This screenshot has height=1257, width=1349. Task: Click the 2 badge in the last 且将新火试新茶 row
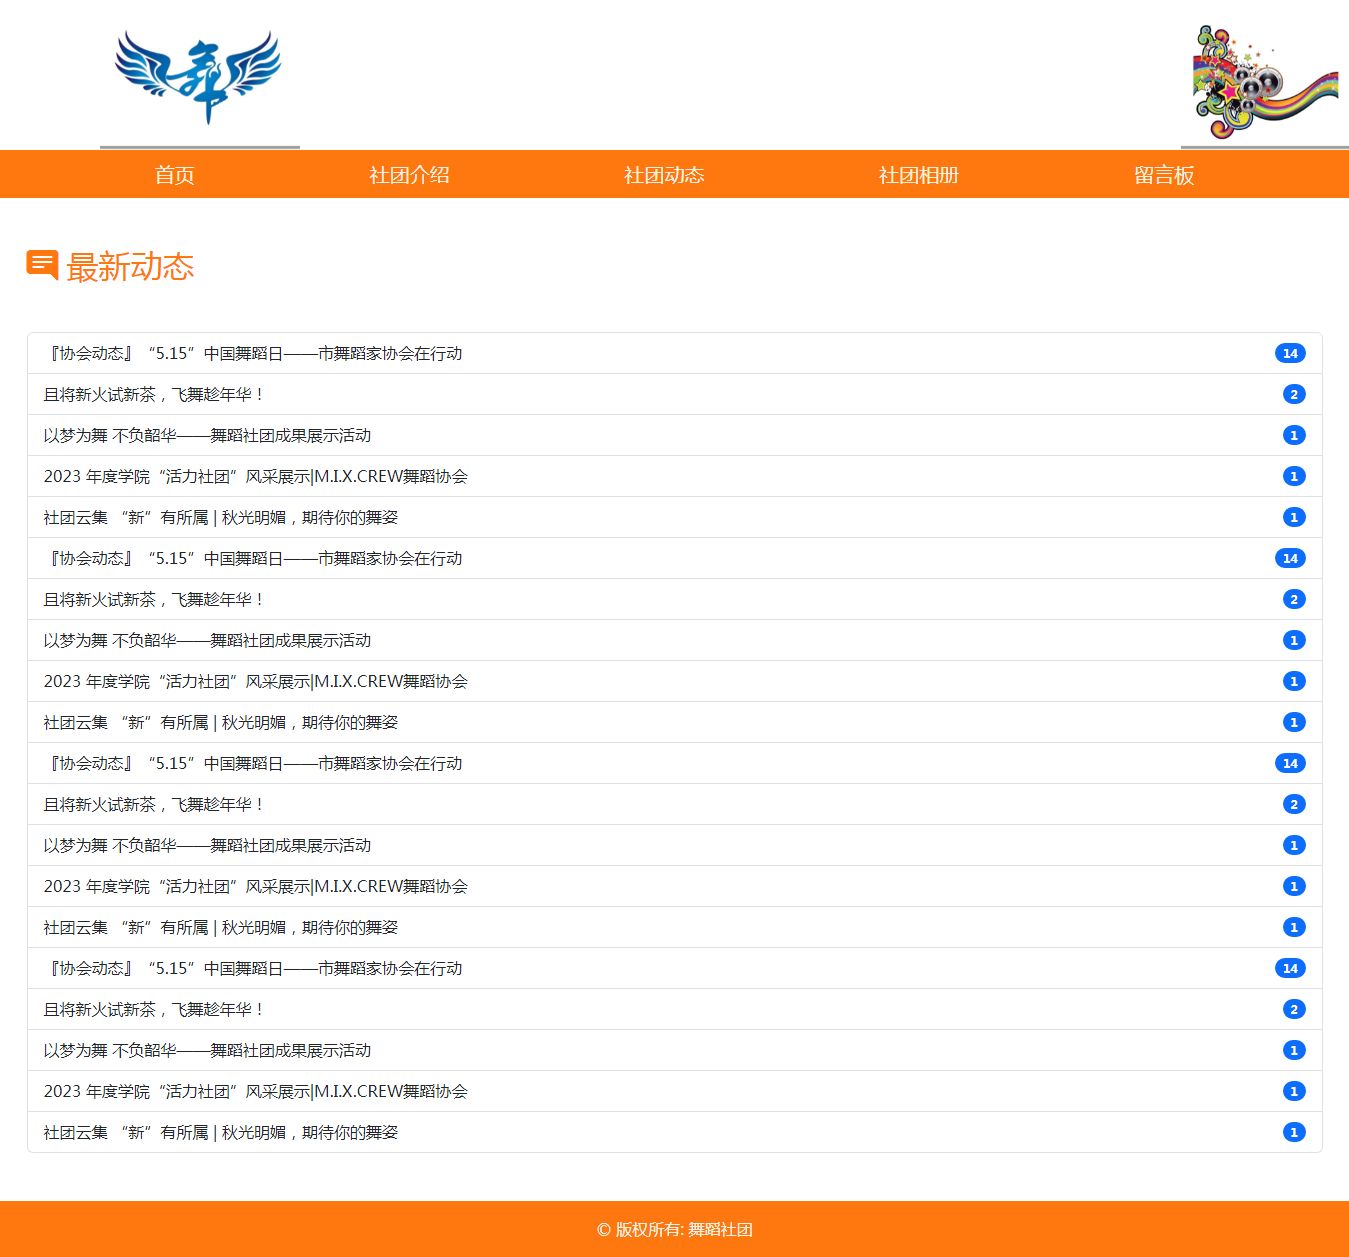pyautogui.click(x=1294, y=1009)
